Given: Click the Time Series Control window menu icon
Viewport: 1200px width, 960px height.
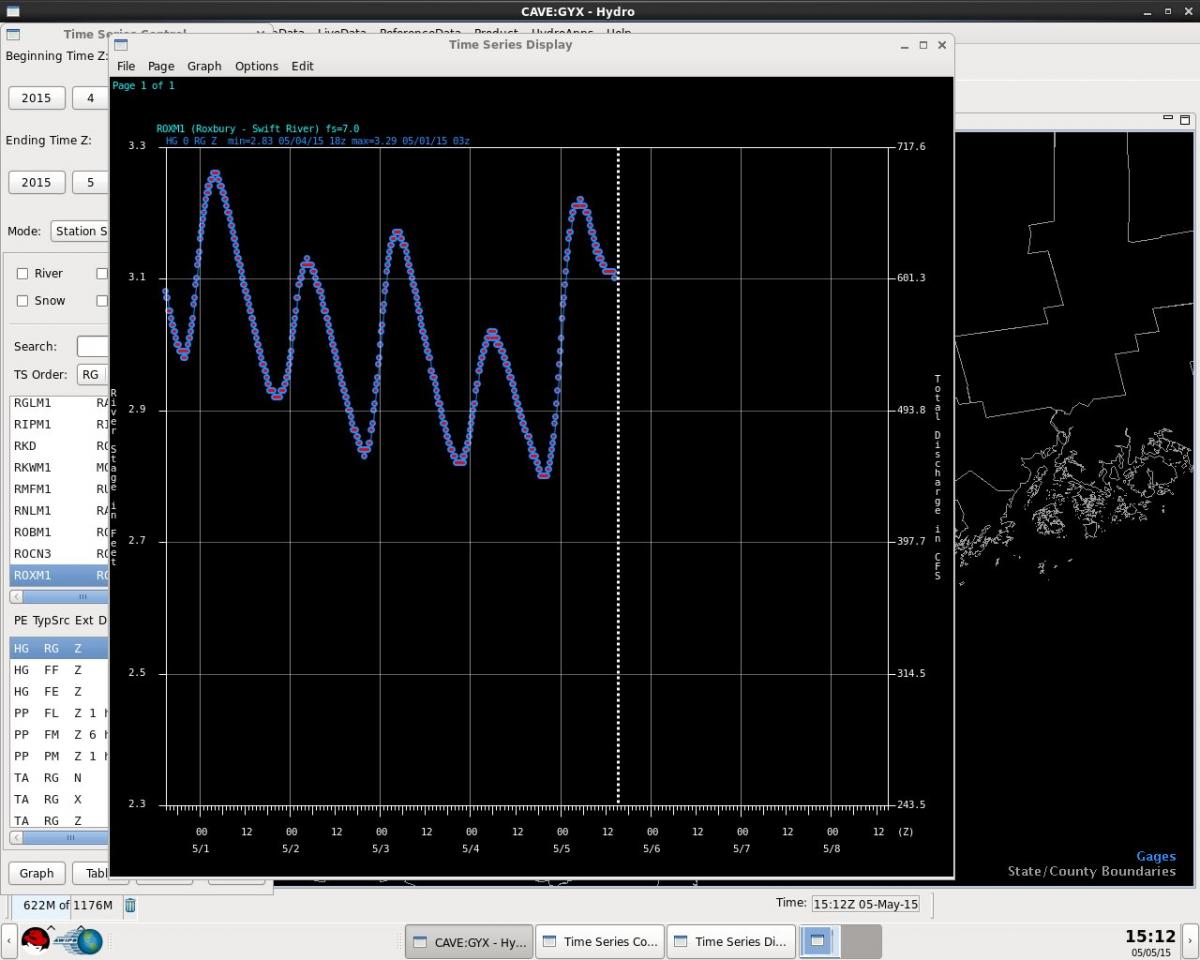Looking at the screenshot, I should click(x=14, y=34).
